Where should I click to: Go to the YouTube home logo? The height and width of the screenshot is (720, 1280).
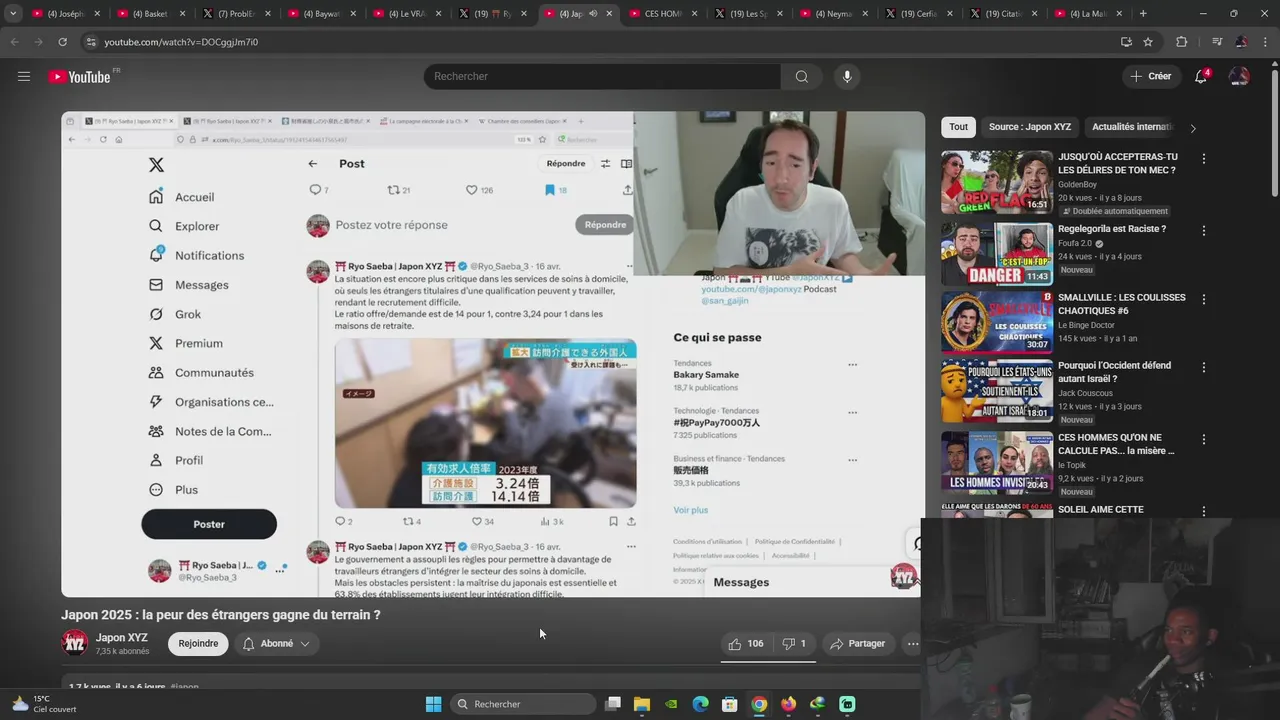point(79,77)
